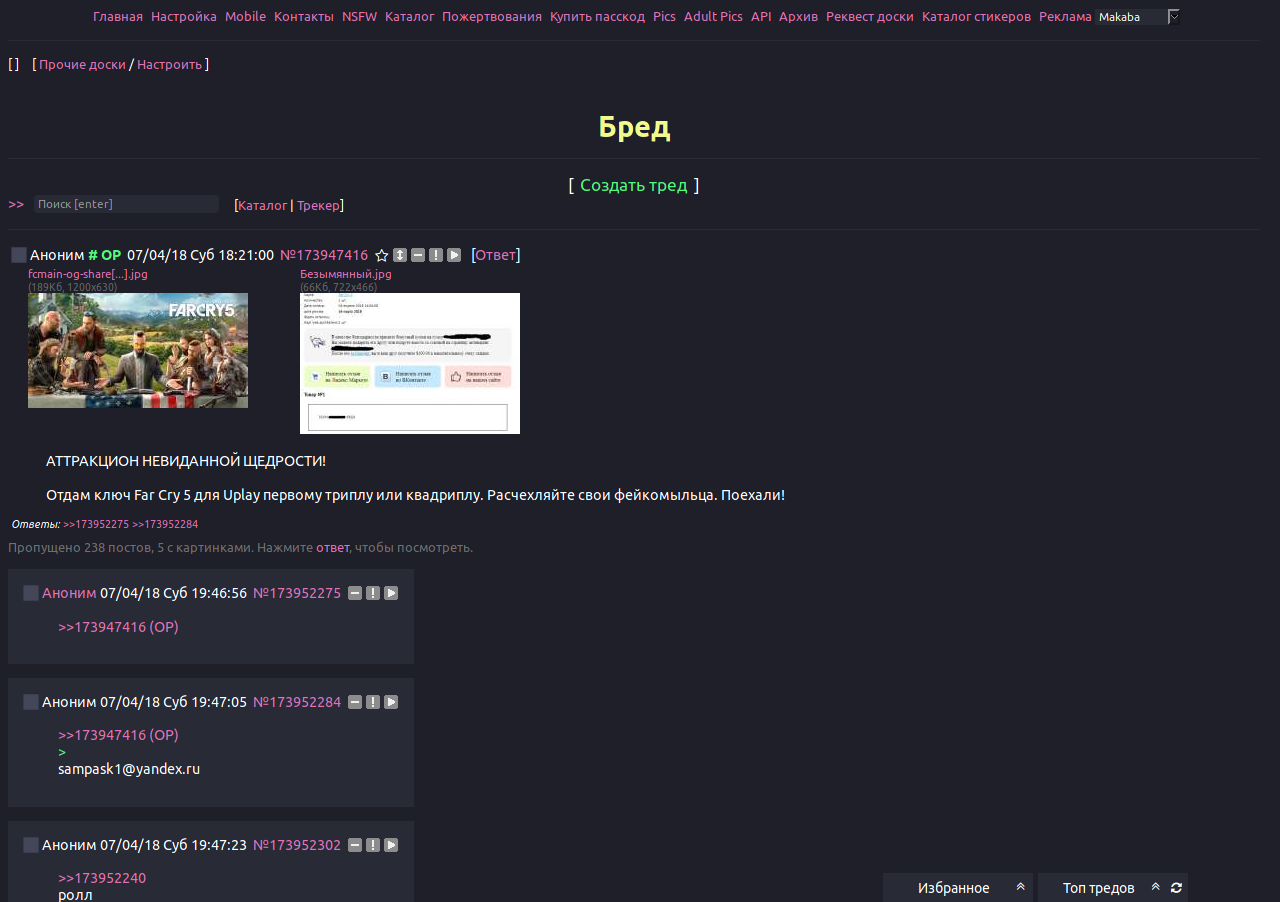Click the Бред board title
1280x902 pixels.
tap(634, 127)
